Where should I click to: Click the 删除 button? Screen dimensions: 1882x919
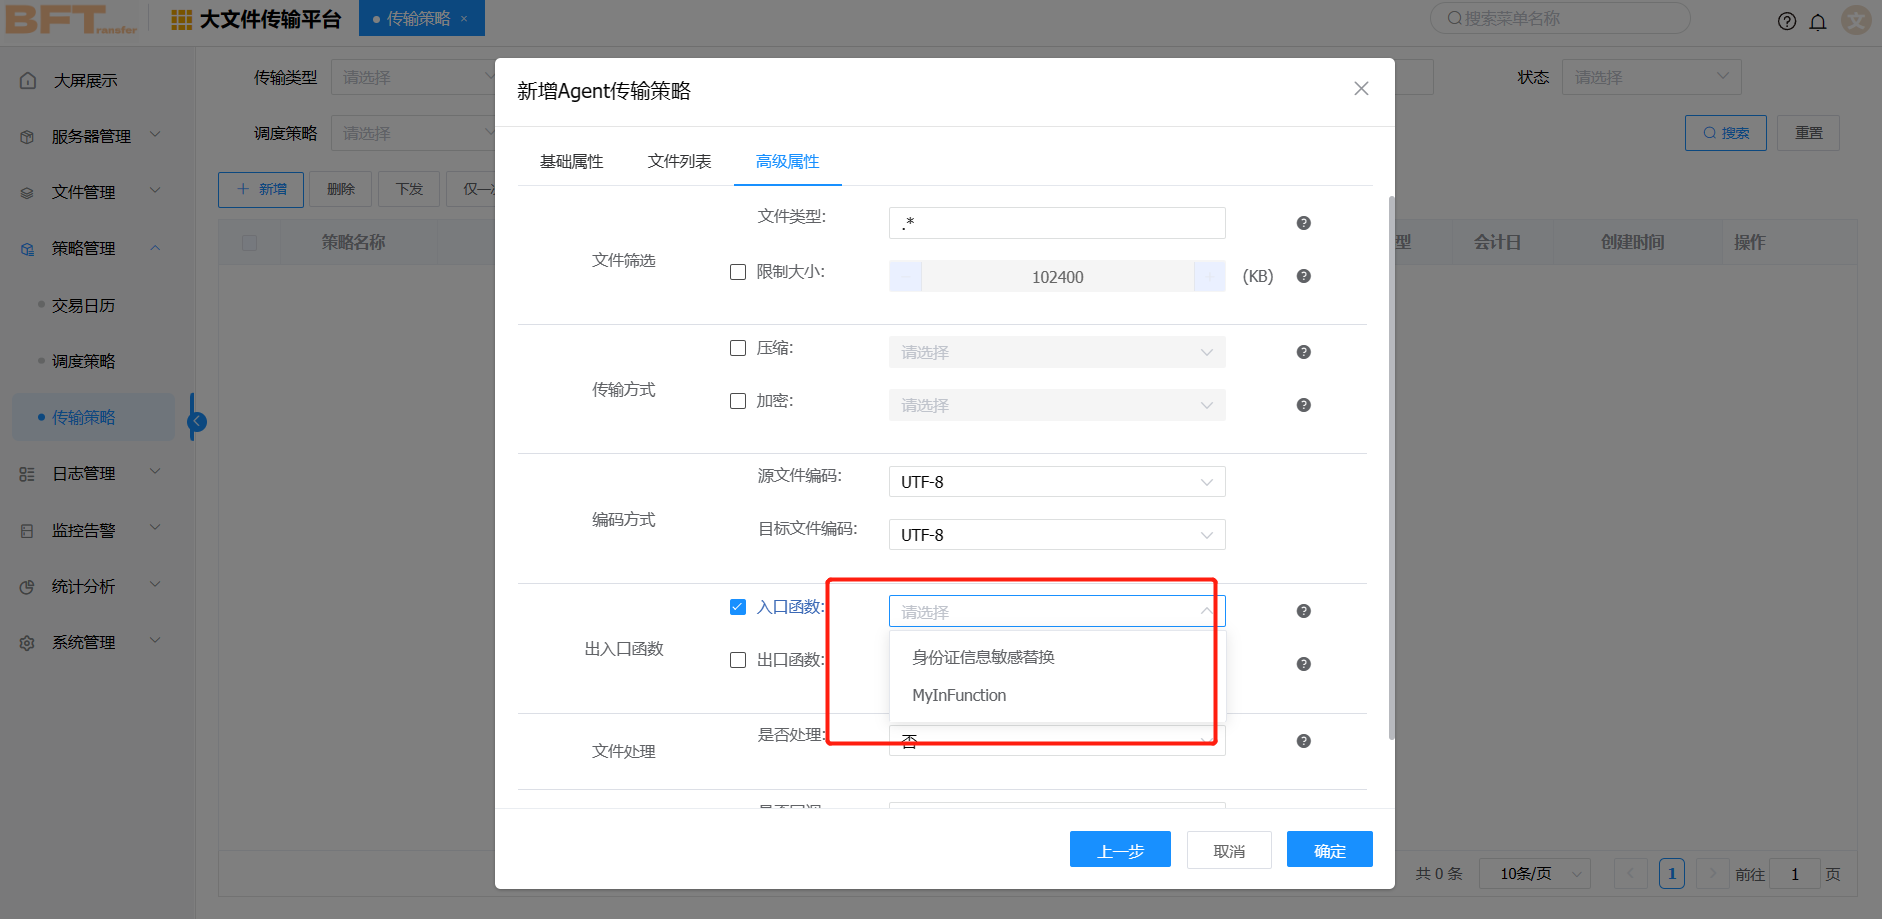tap(341, 189)
